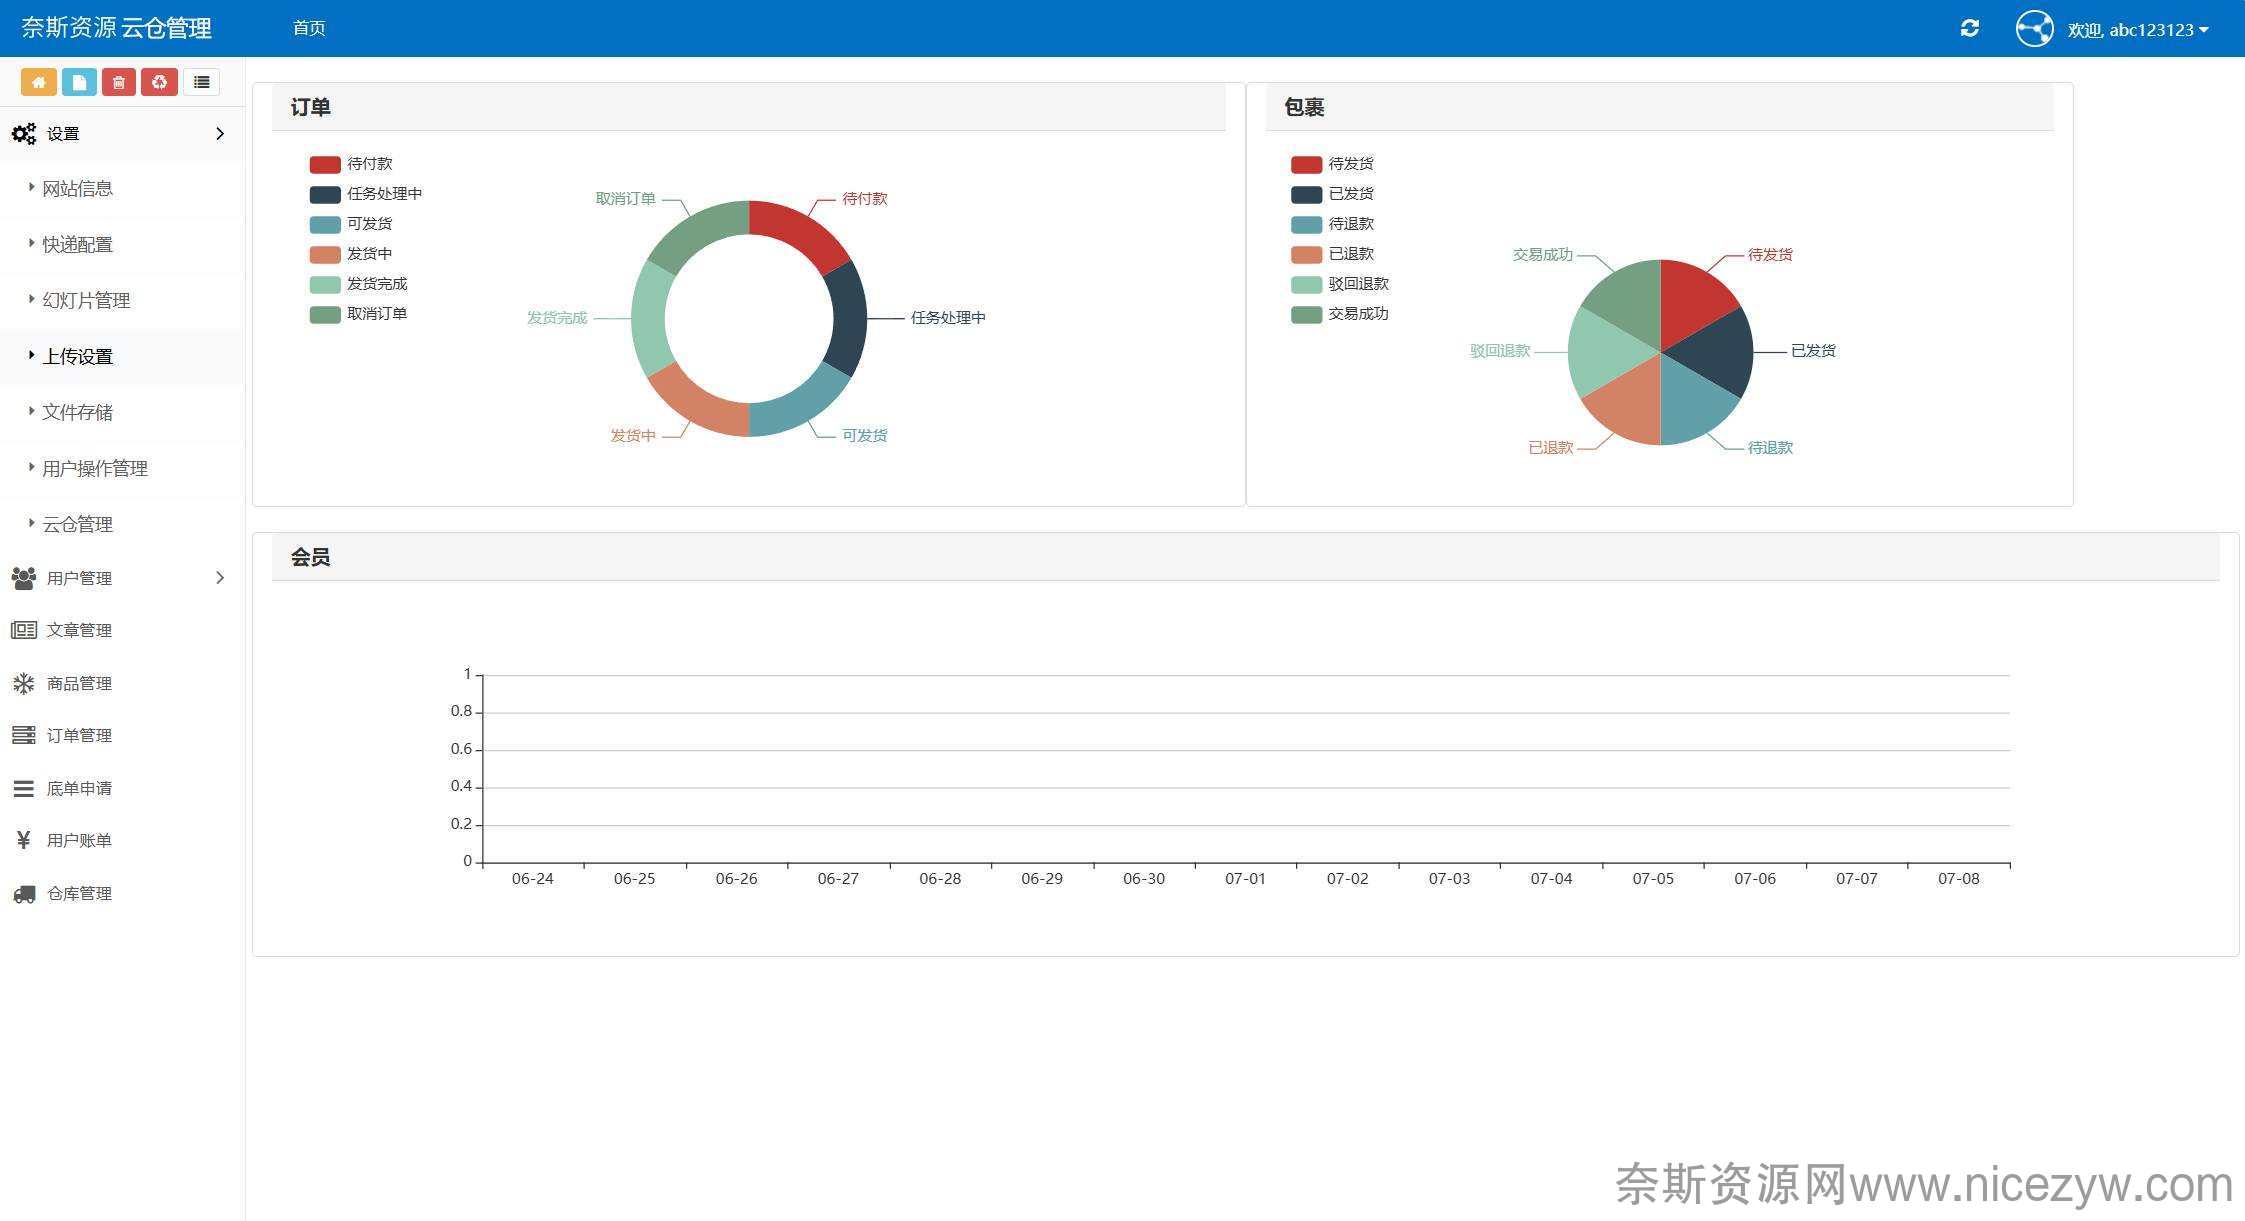Viewport: 2245px width, 1221px height.
Task: Click the green 取消订单 donut segment
Action: click(x=698, y=231)
